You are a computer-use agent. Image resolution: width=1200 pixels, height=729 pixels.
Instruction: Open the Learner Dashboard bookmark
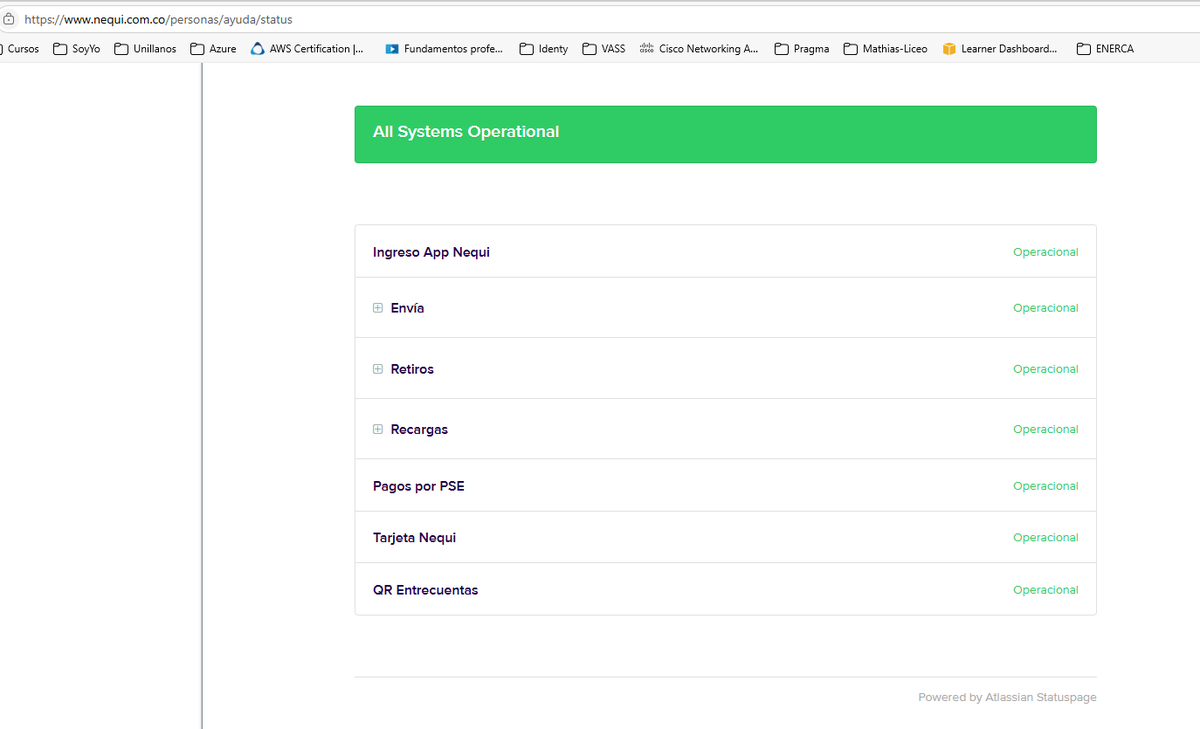(x=1000, y=49)
